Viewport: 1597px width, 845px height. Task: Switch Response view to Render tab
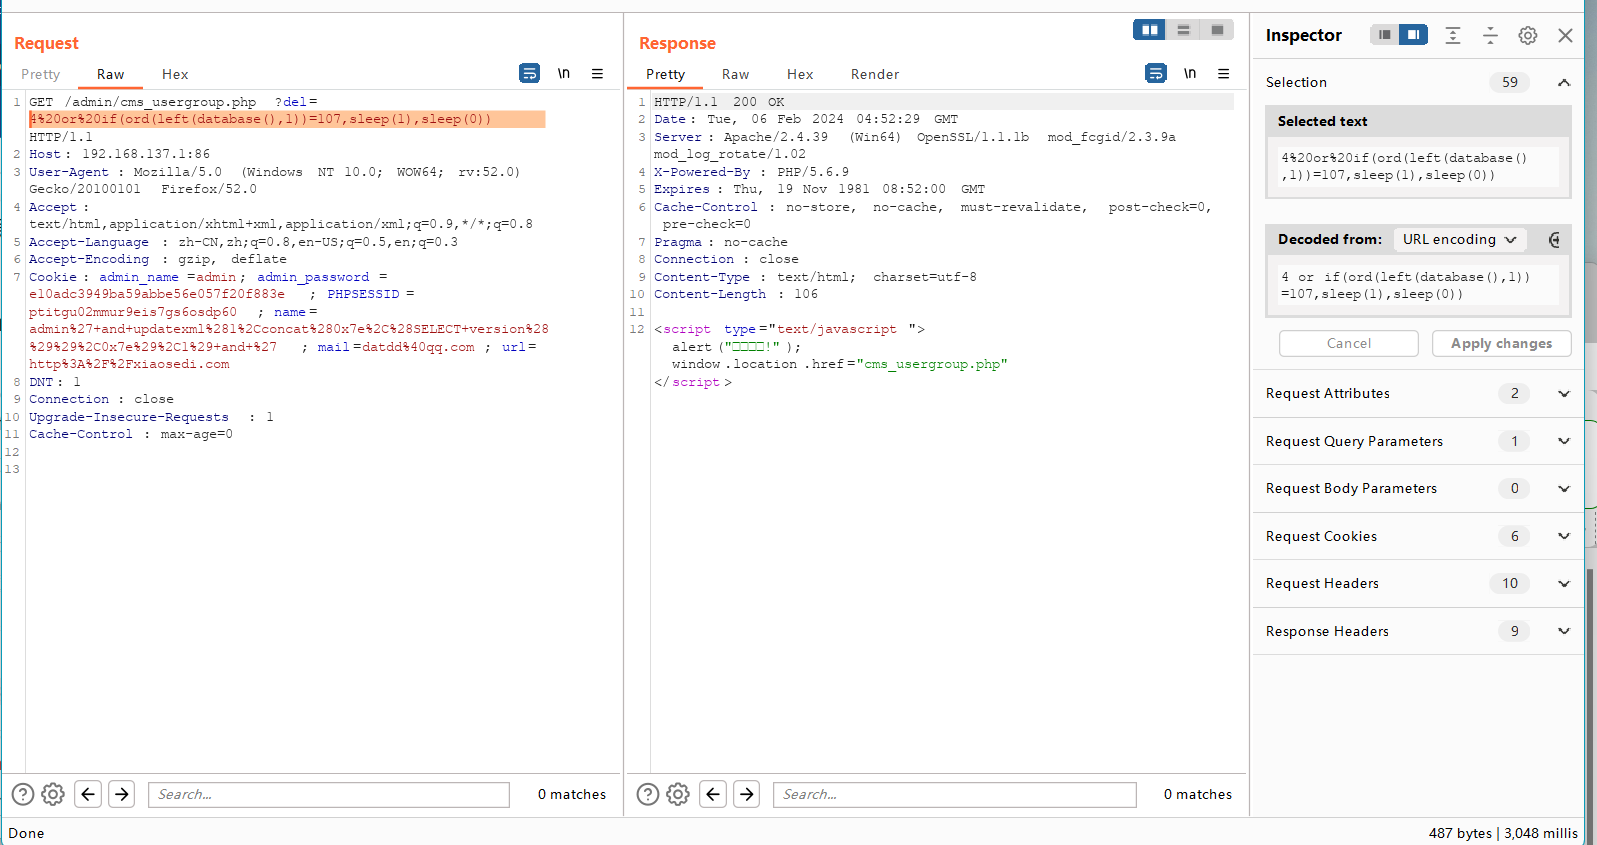tap(875, 74)
